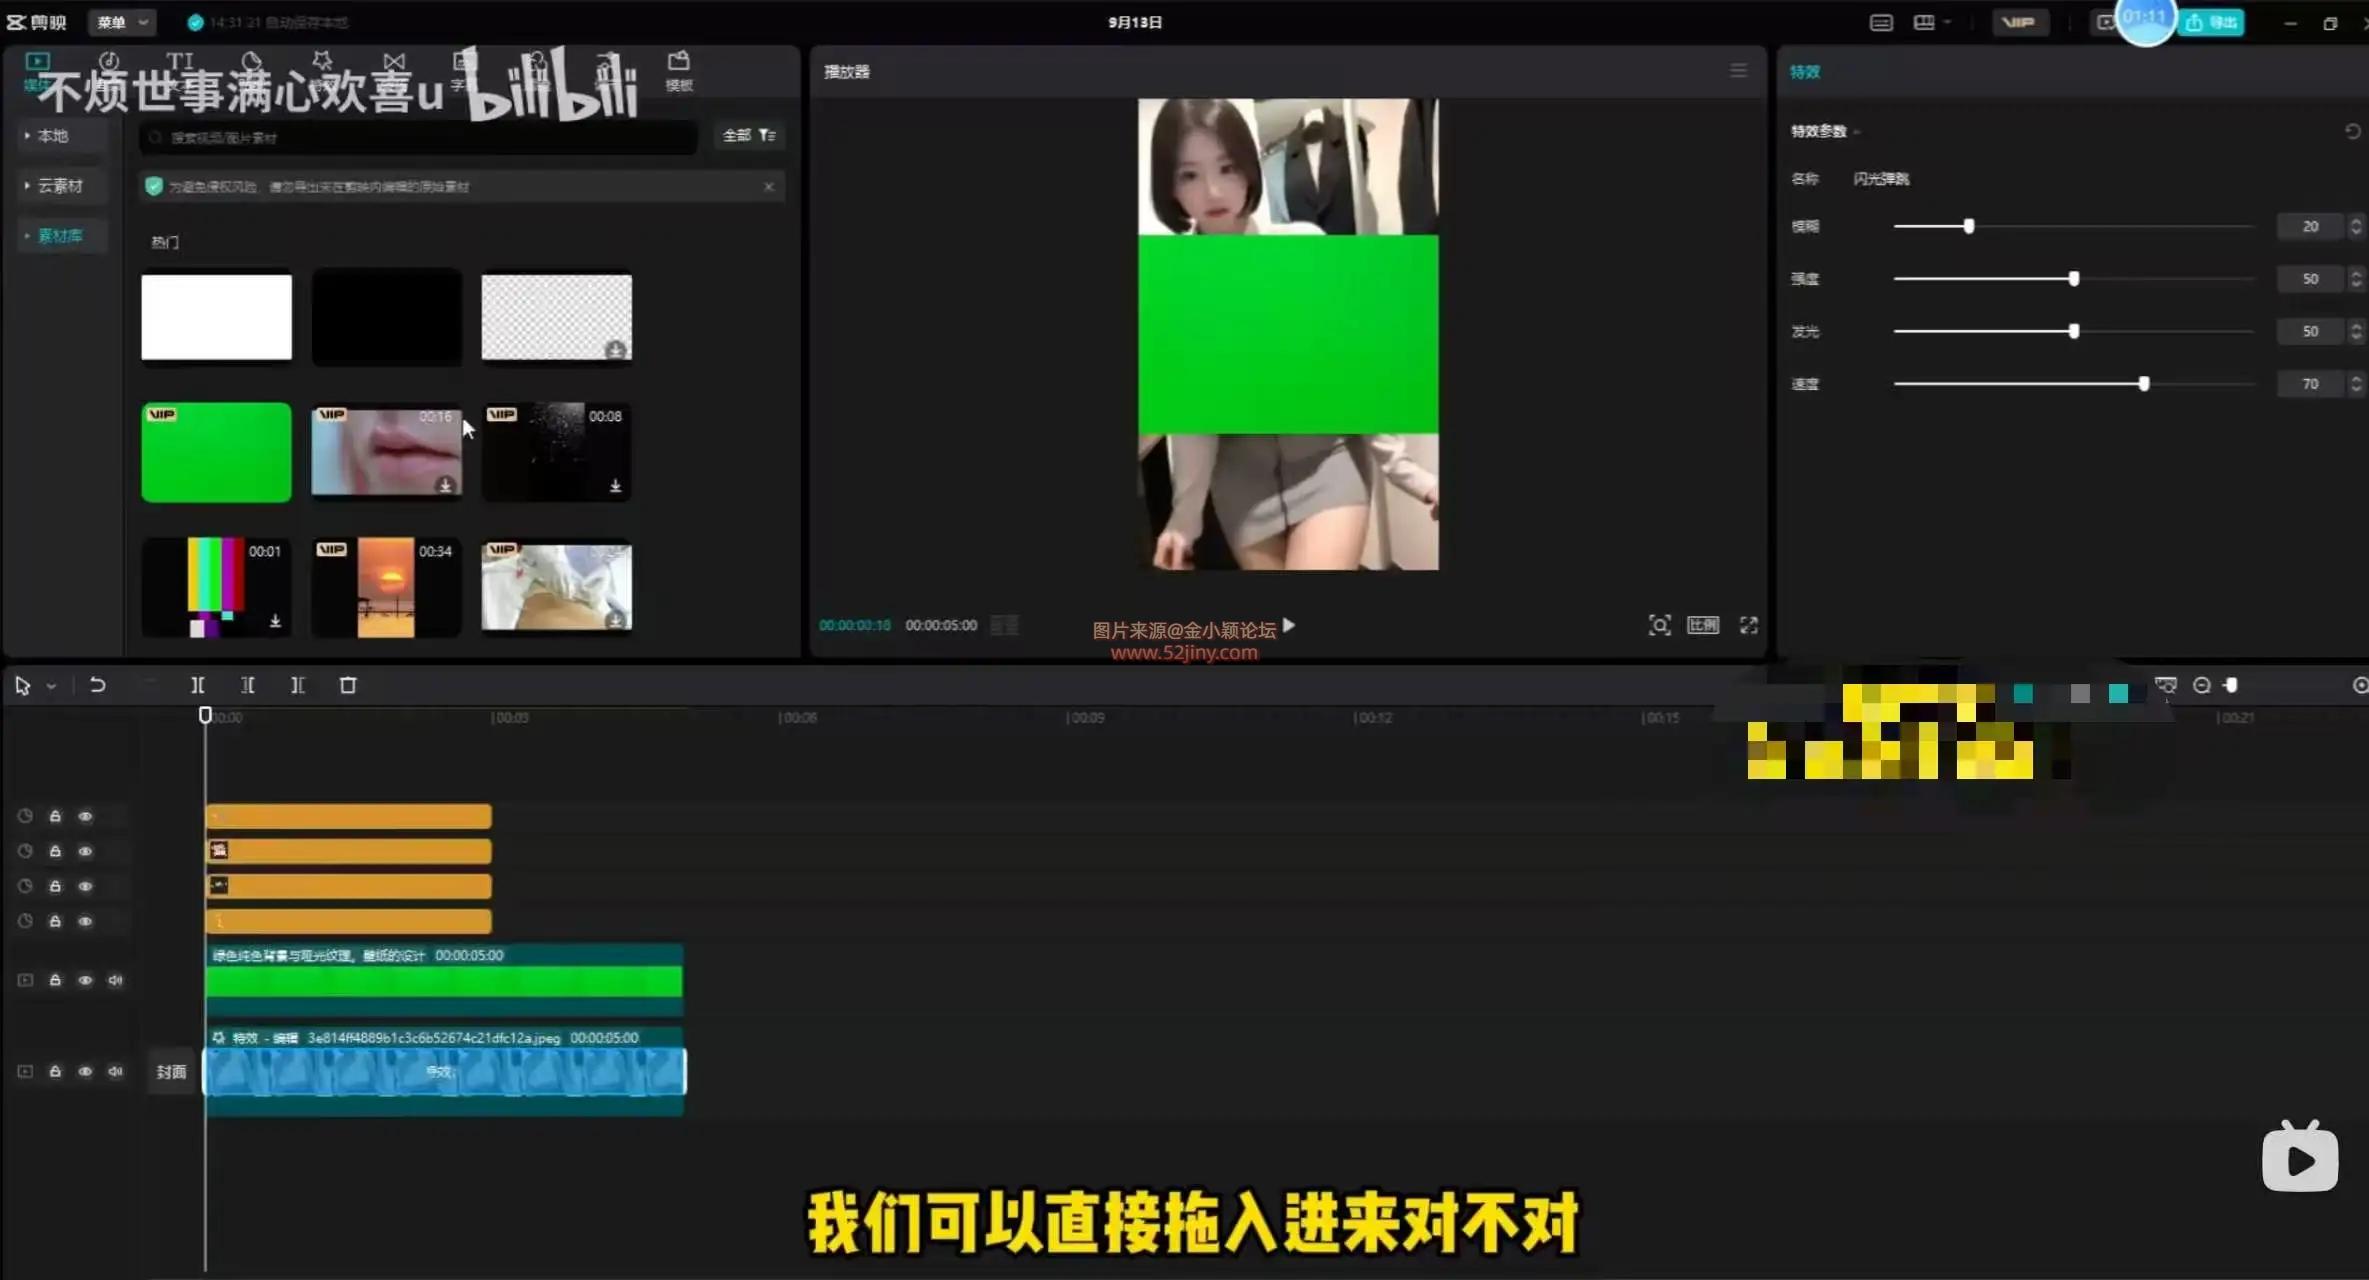The image size is (2369, 1280).
Task: Click the Delete (trash) icon in timeline toolbar
Action: coord(347,685)
